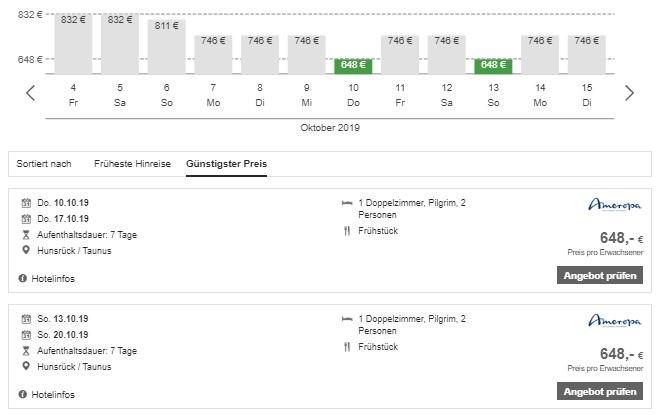The height and width of the screenshot is (415, 664).
Task: Switch to Früheste Hinreise sorting tab
Action: 132,164
